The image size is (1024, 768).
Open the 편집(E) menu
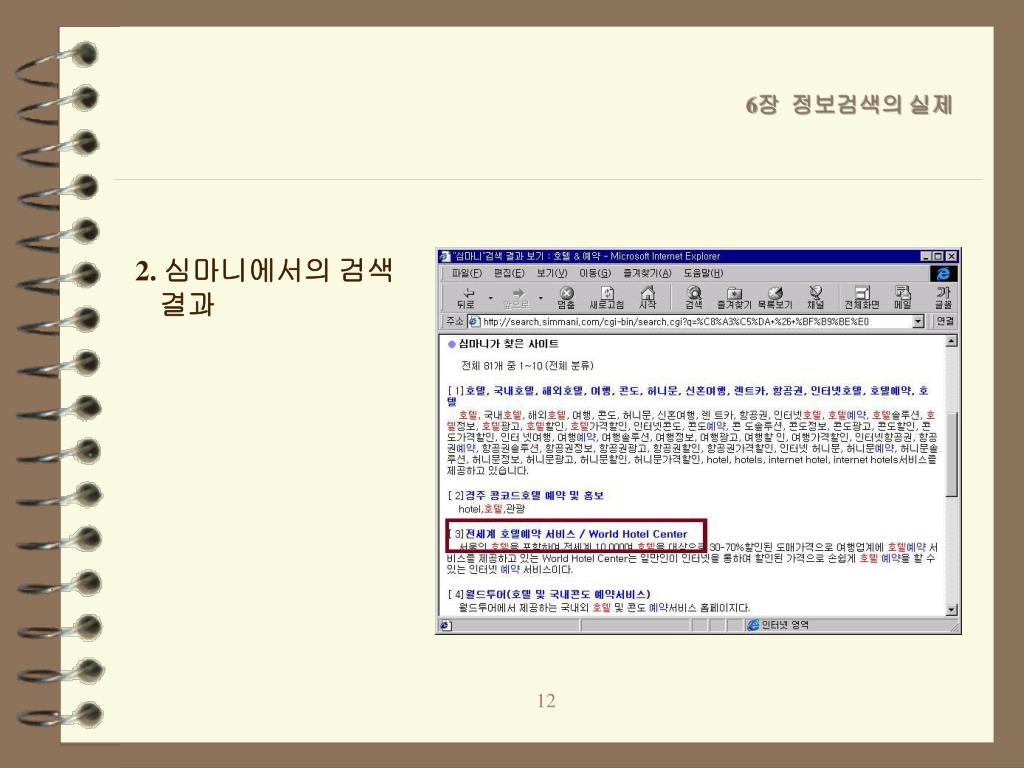tap(509, 273)
